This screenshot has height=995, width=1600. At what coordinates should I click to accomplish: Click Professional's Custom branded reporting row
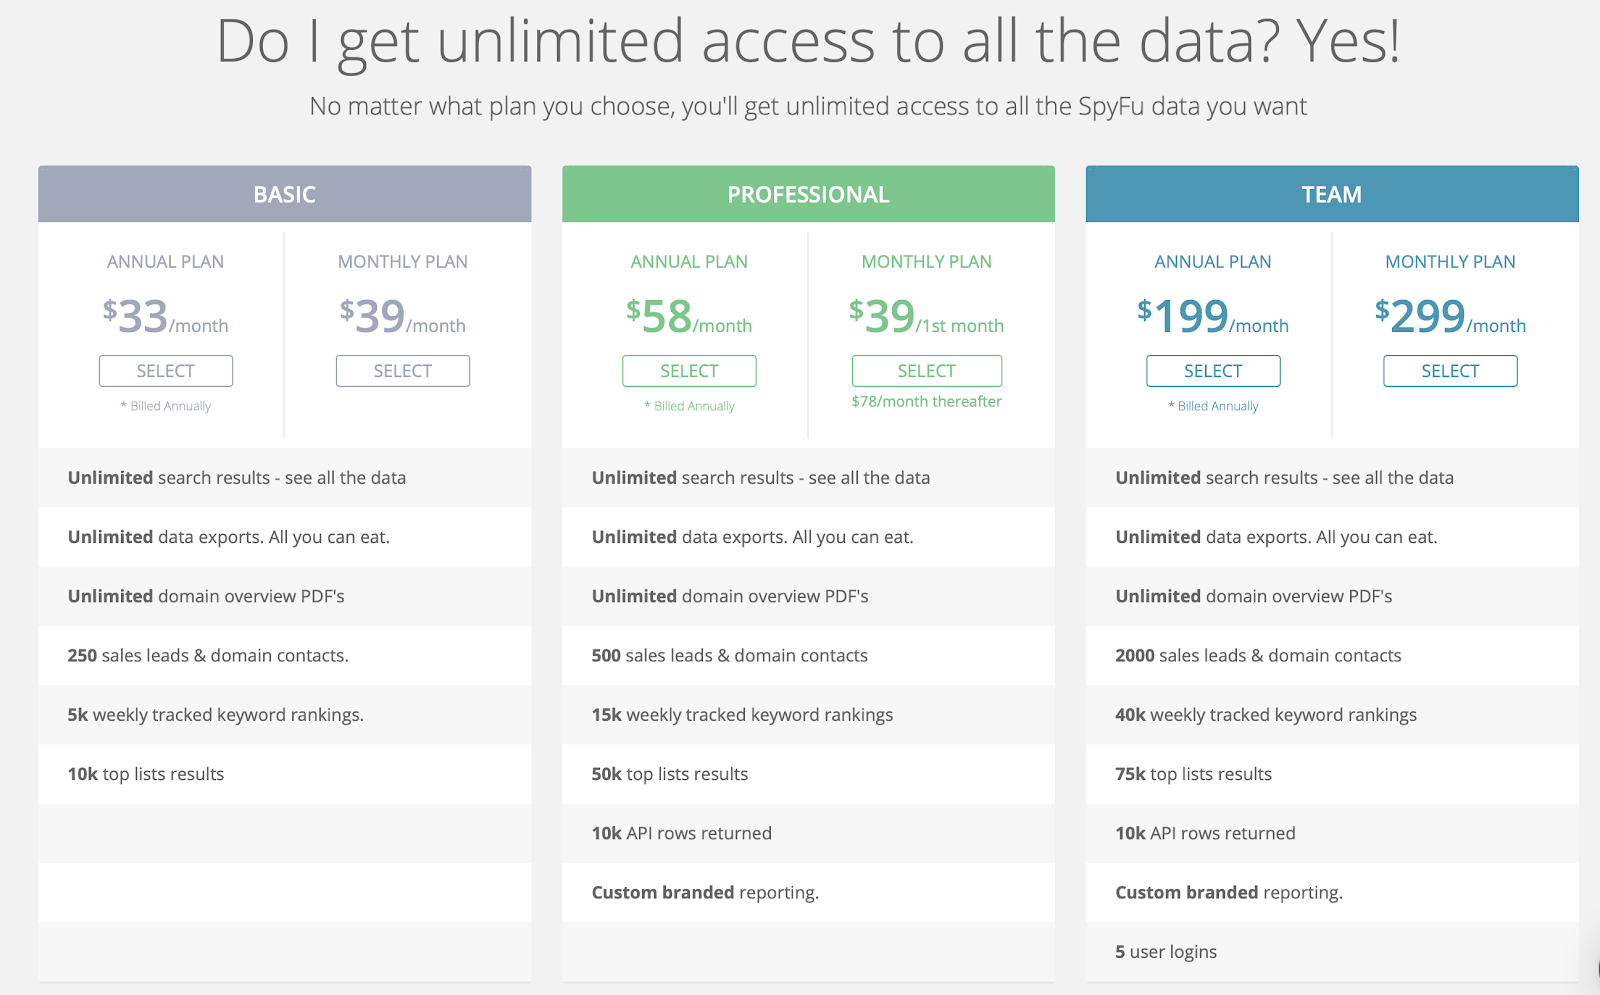705,893
